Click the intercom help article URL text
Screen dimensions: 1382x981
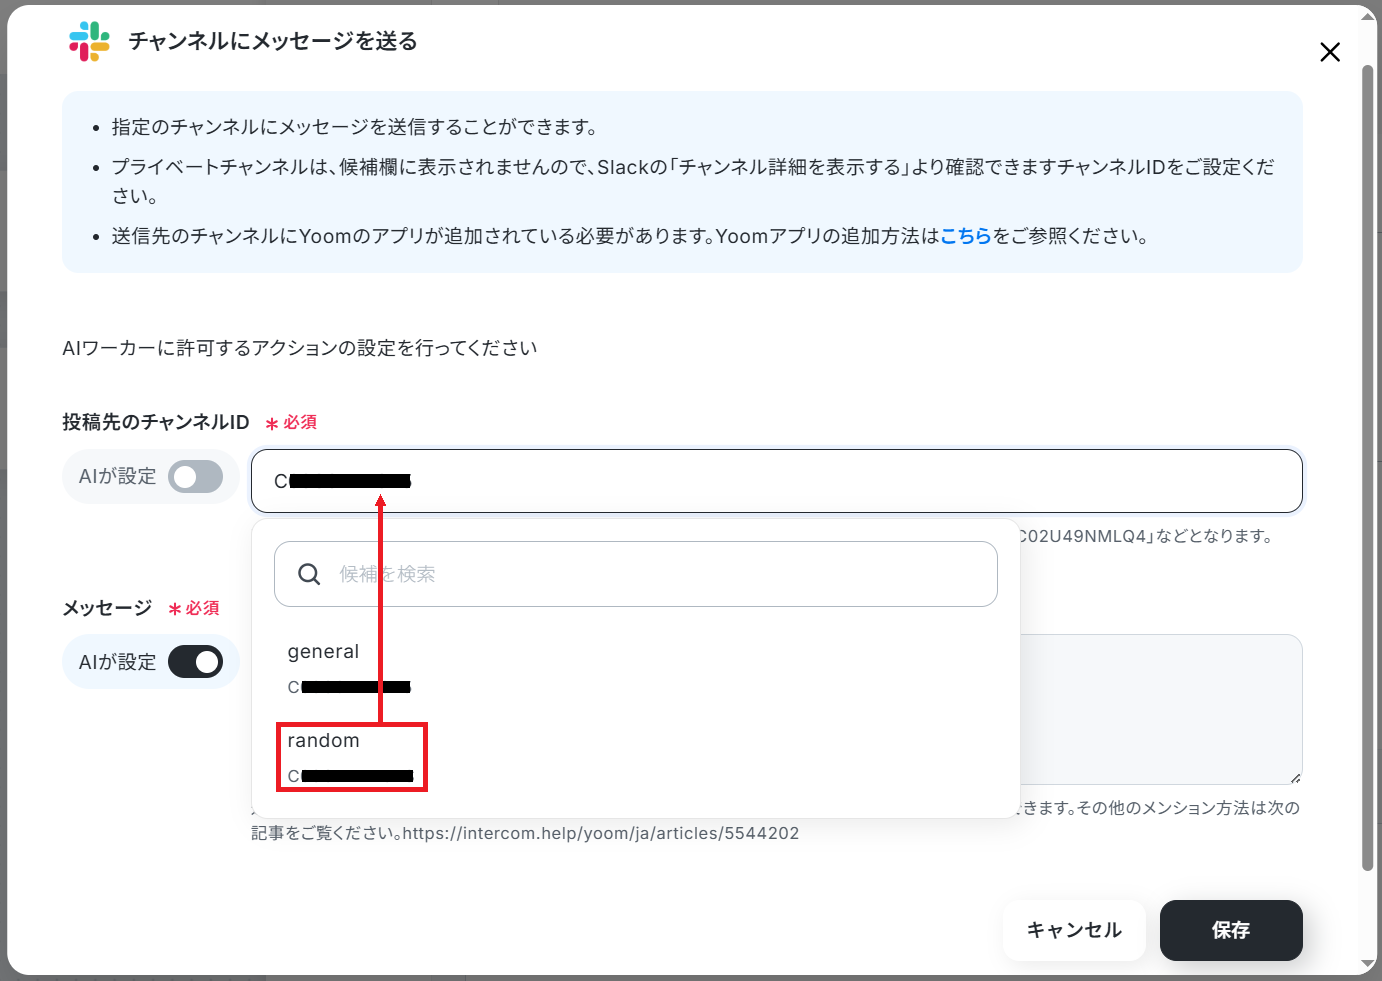click(x=601, y=833)
